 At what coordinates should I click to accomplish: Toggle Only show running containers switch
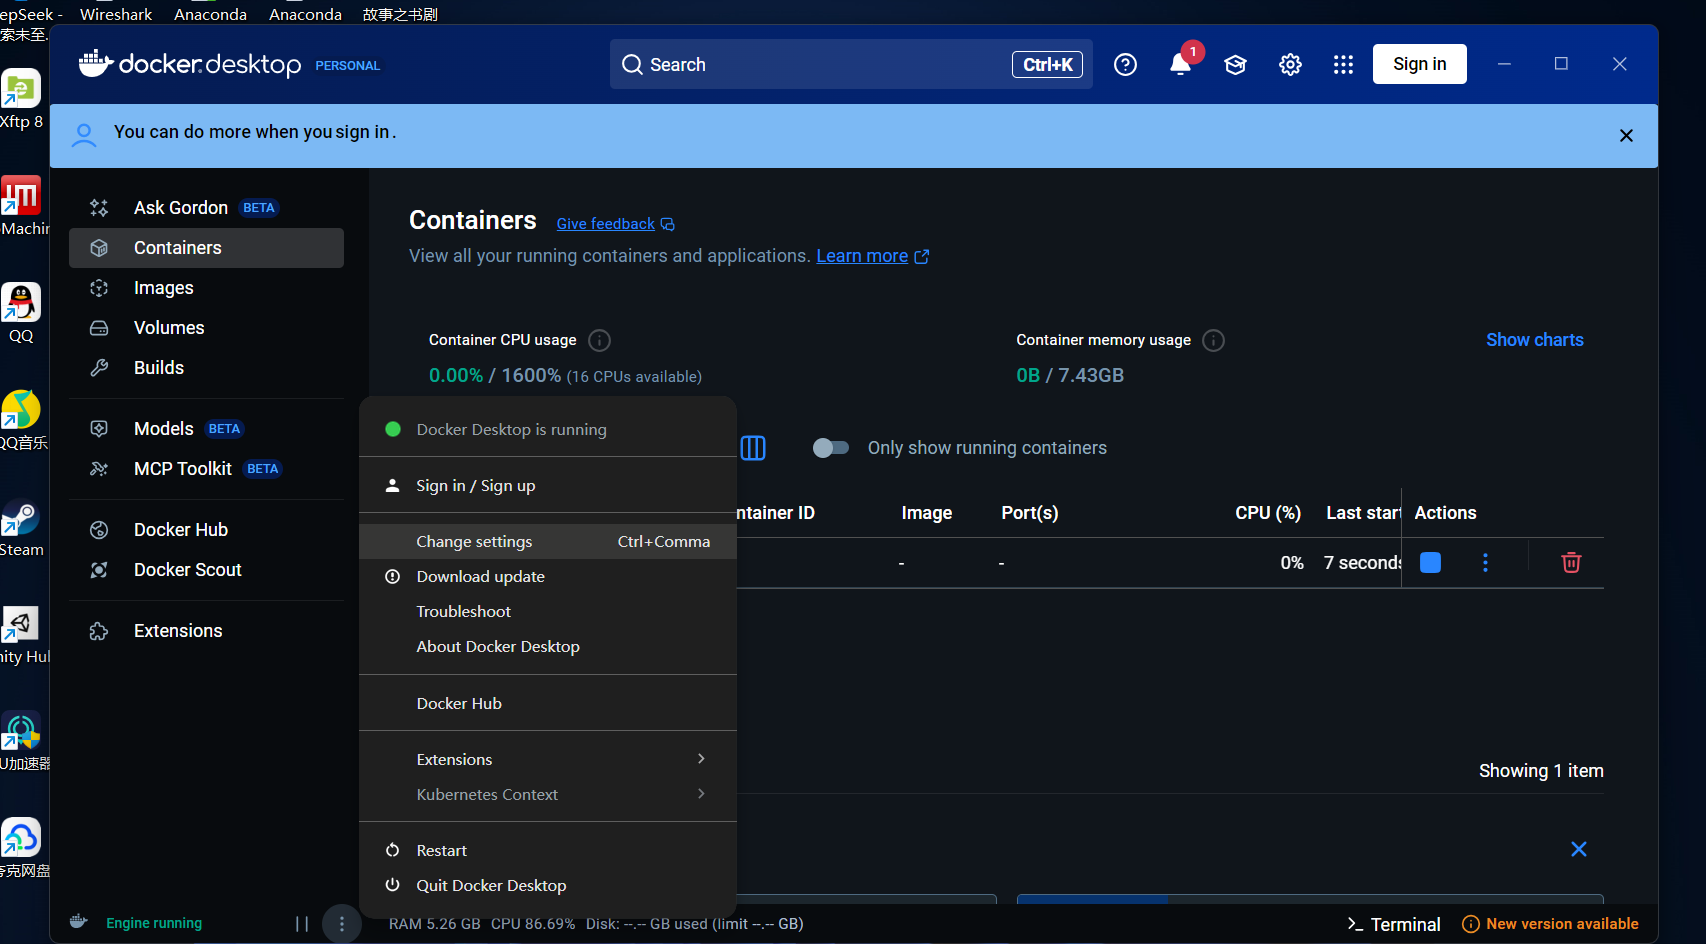click(830, 448)
